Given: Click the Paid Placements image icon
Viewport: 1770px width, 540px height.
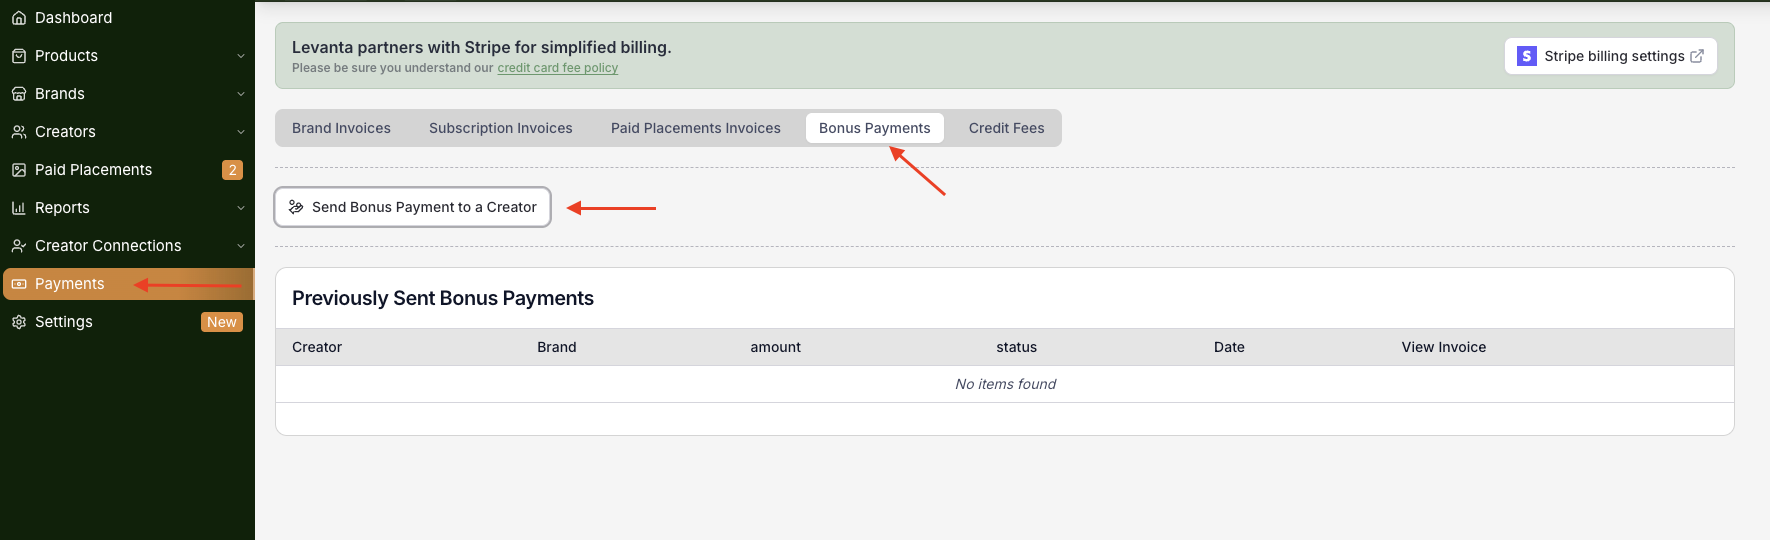Looking at the screenshot, I should coord(19,170).
